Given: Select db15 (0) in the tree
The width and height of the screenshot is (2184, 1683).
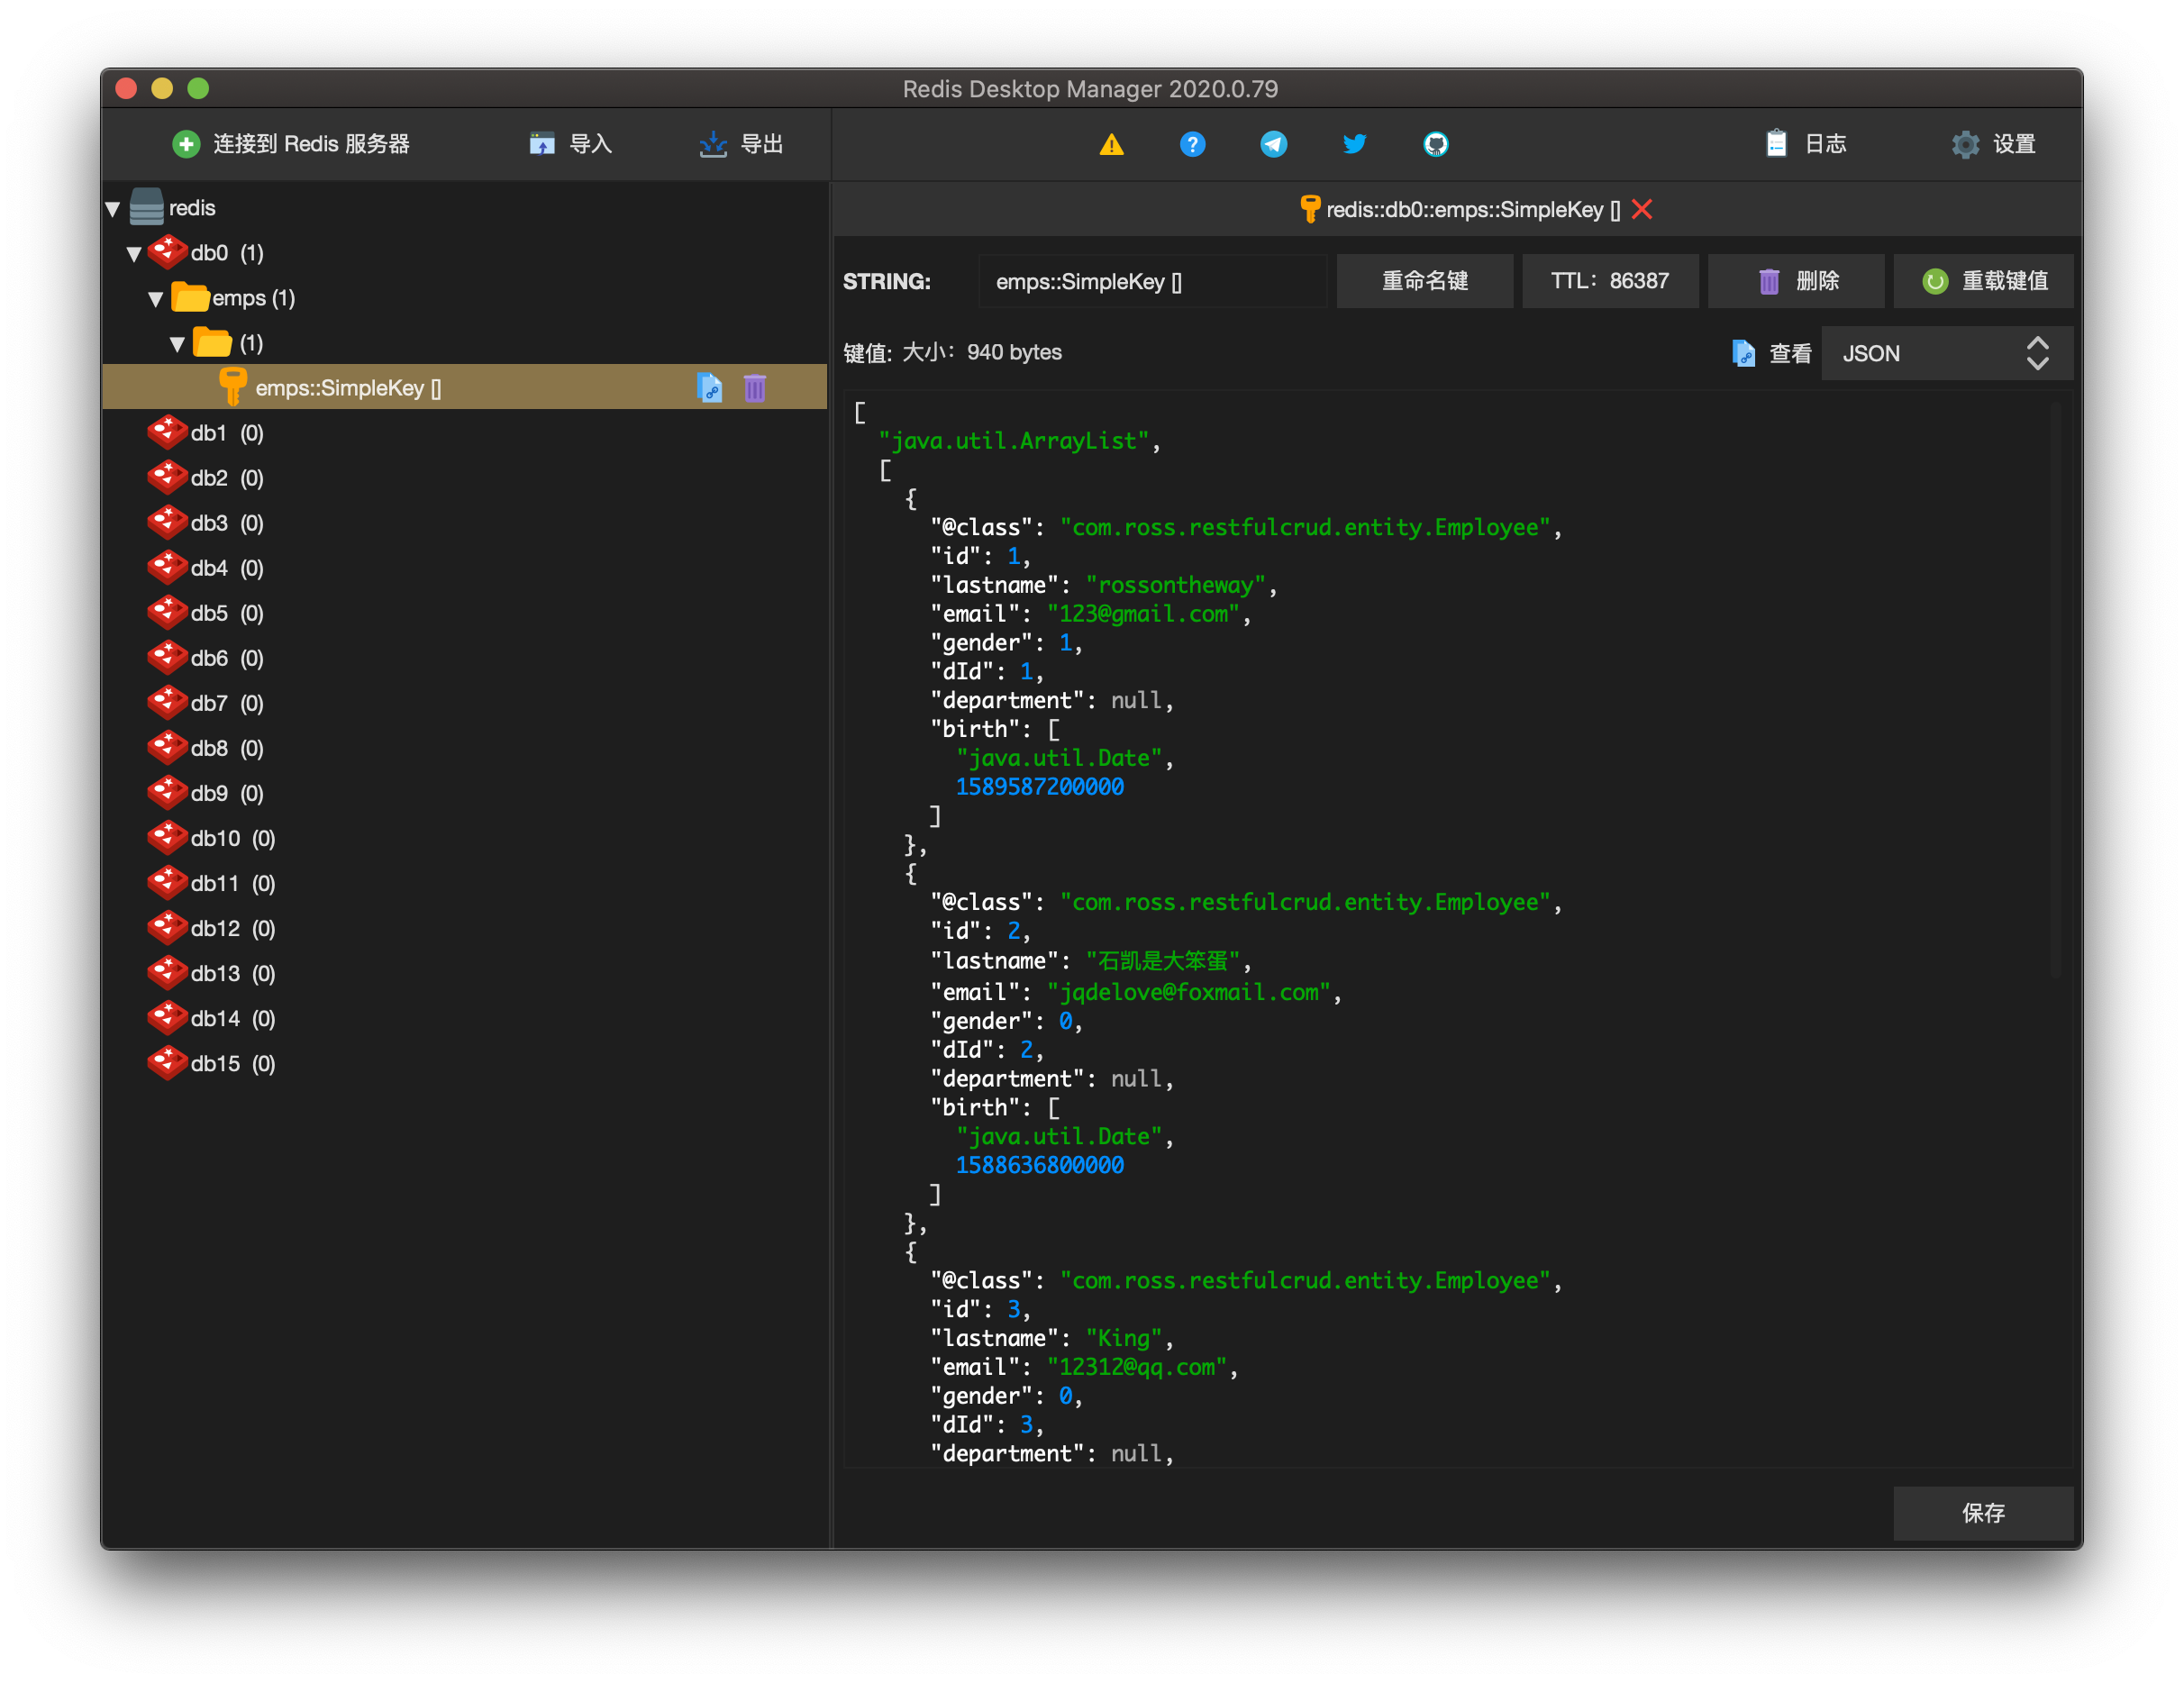Looking at the screenshot, I should coord(233,1063).
